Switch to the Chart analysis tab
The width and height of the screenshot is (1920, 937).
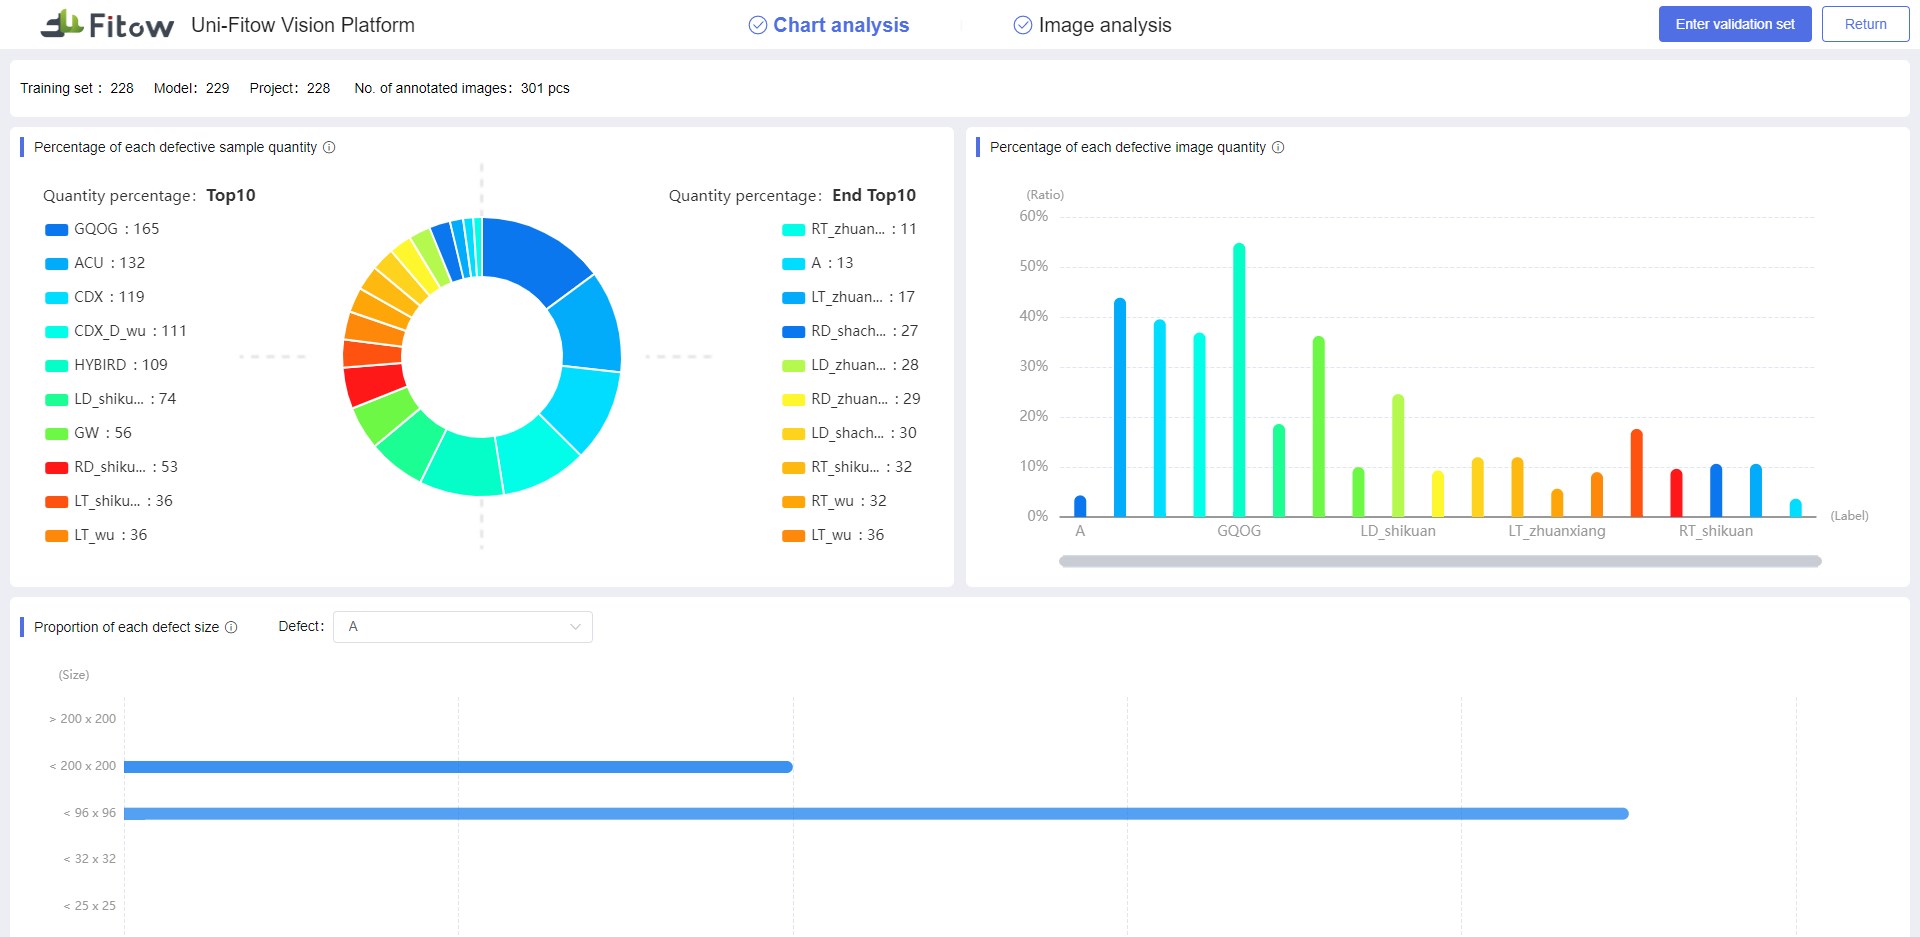(829, 25)
